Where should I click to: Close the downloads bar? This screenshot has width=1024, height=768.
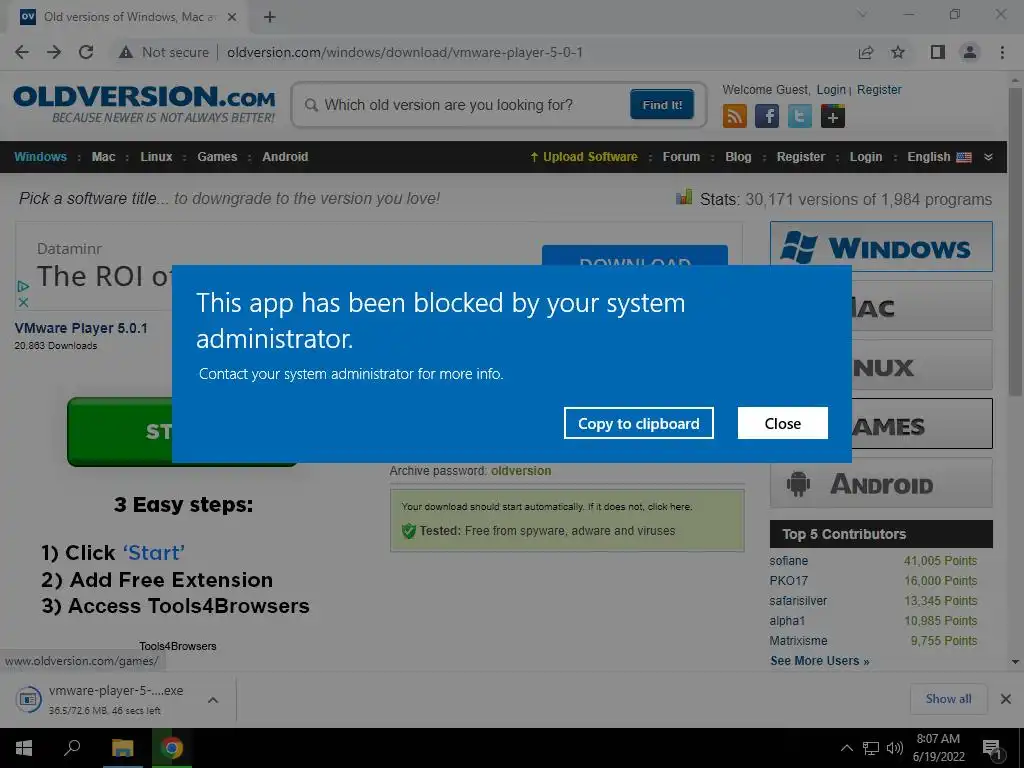[x=1006, y=699]
